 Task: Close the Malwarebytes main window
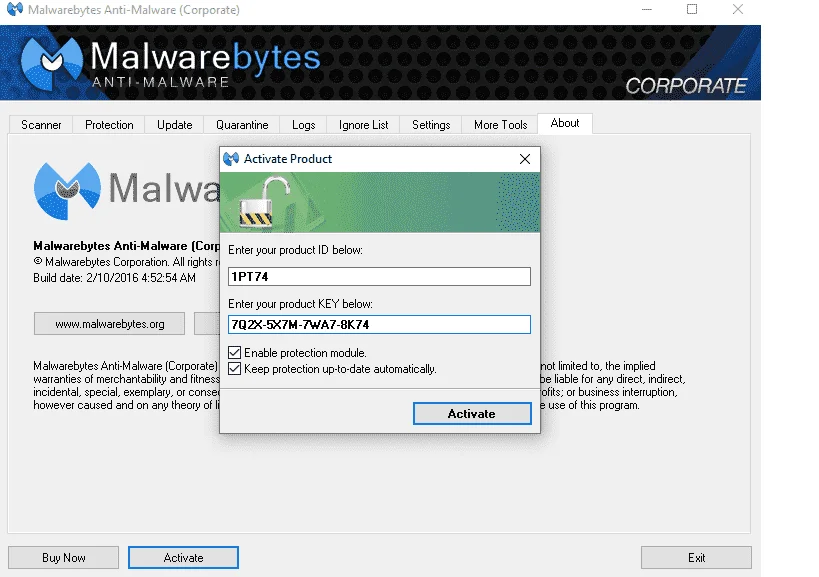pyautogui.click(x=738, y=9)
